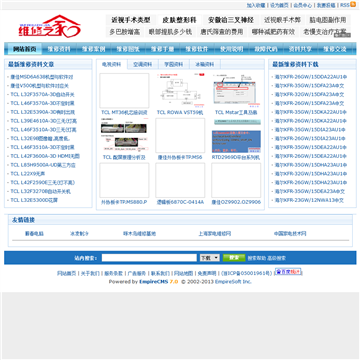Click the 设为首页 link at top
The height and width of the screenshot is (360, 360).
click(x=279, y=5)
